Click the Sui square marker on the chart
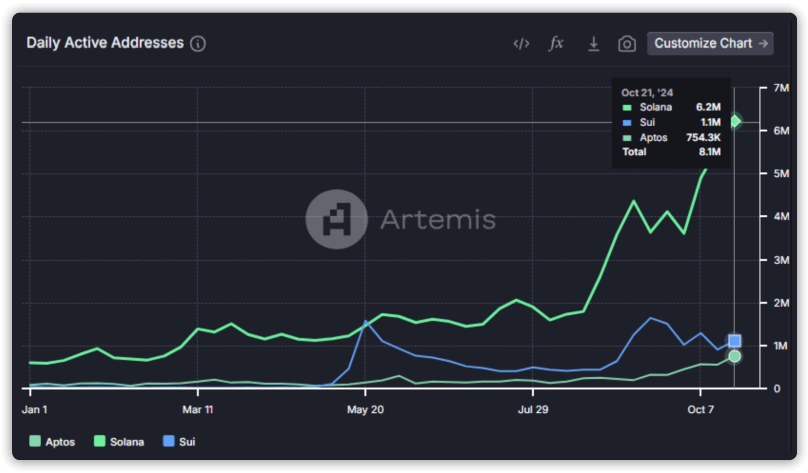808x473 pixels. click(735, 341)
